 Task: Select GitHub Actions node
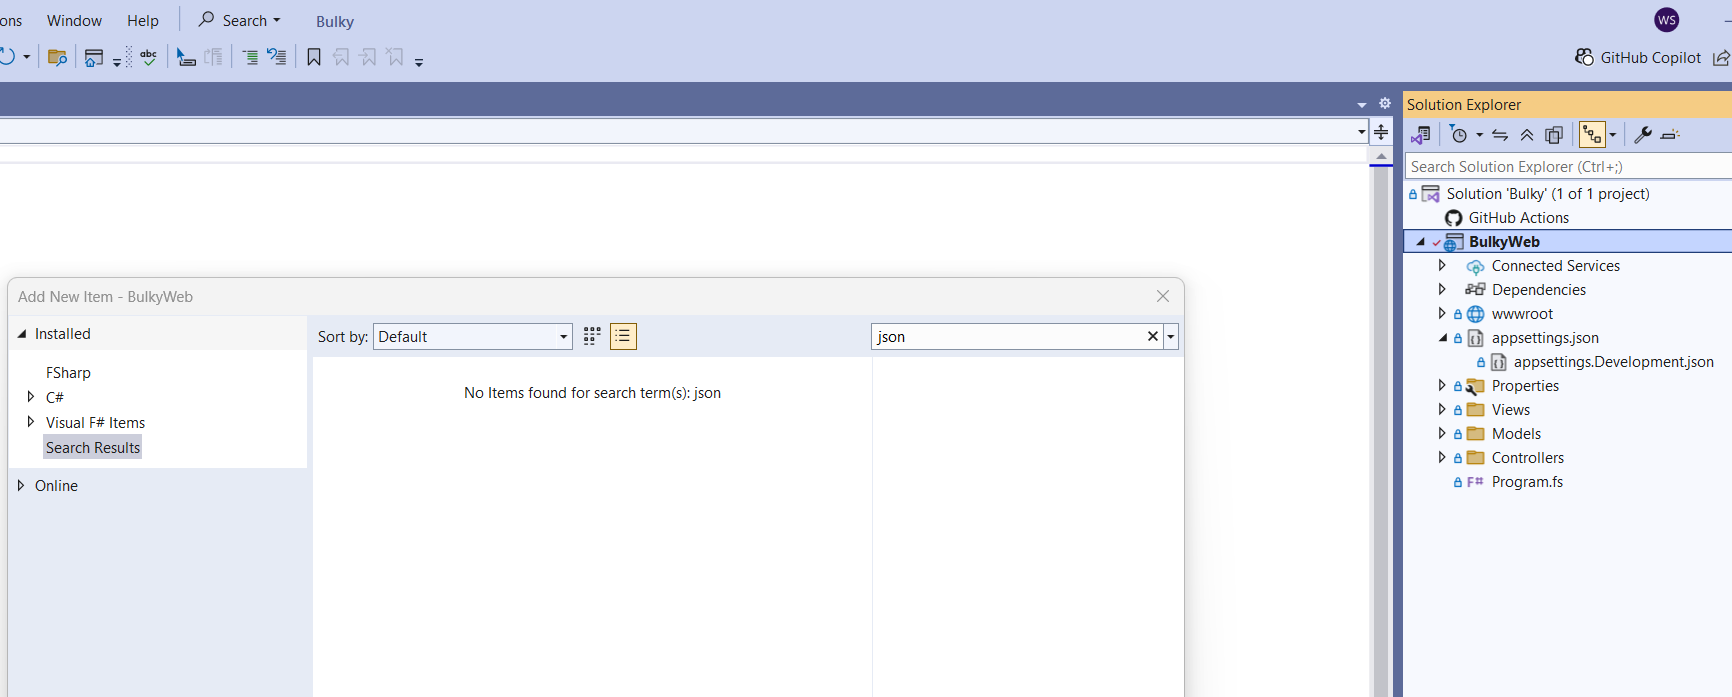[x=1518, y=217]
